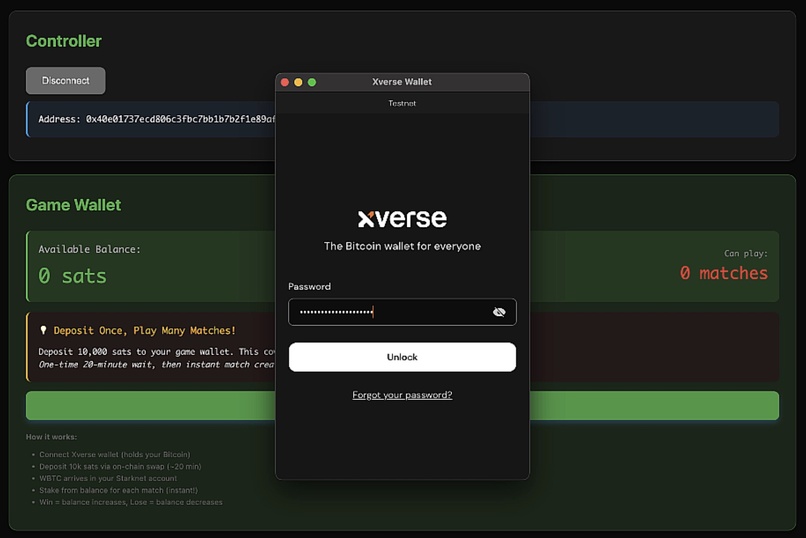Click the 'Game Wallet' heading
This screenshot has height=538, width=806.
click(x=74, y=205)
